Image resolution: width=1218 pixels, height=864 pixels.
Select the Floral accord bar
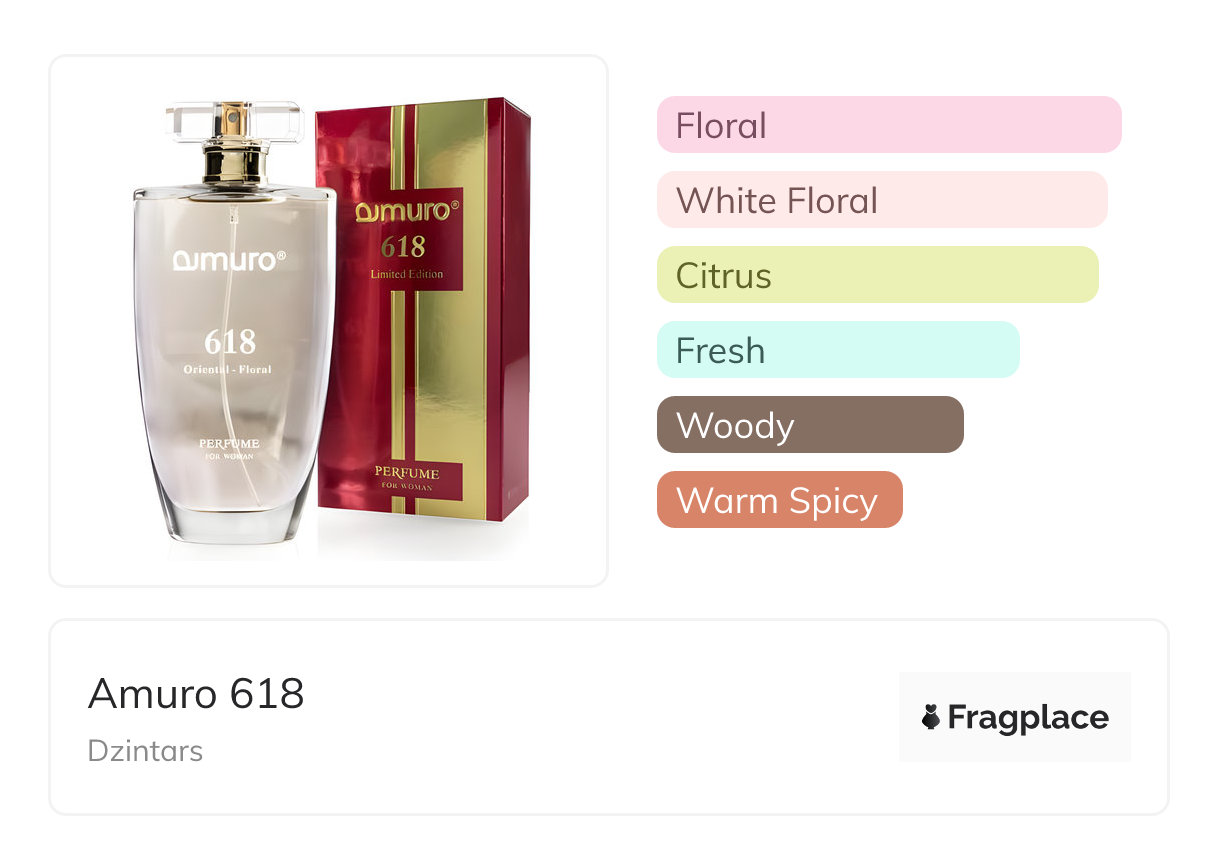(x=889, y=125)
